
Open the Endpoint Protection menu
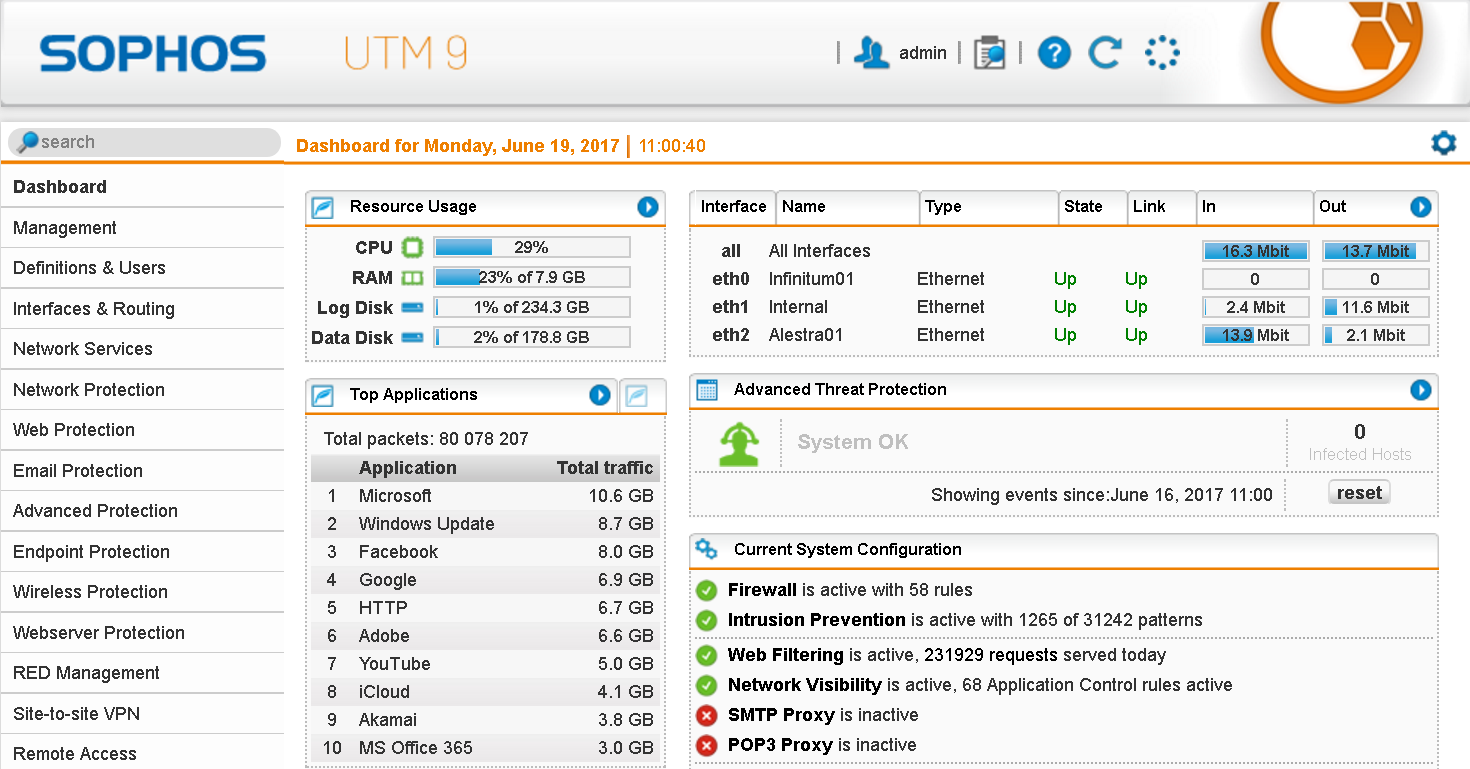coord(142,552)
